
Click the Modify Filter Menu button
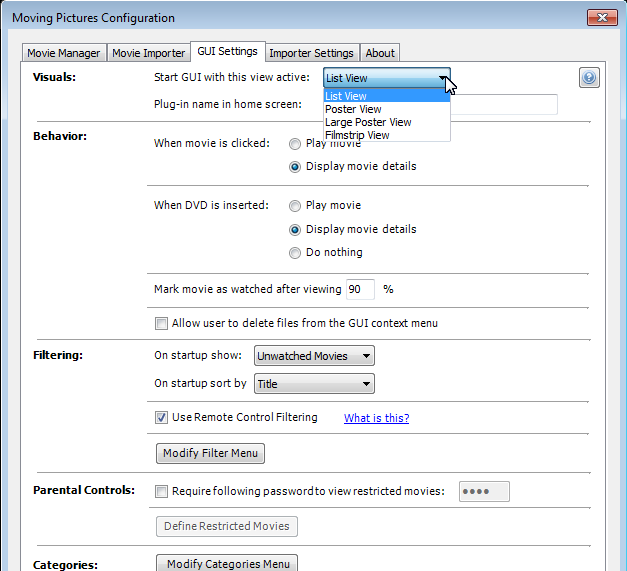(x=210, y=453)
